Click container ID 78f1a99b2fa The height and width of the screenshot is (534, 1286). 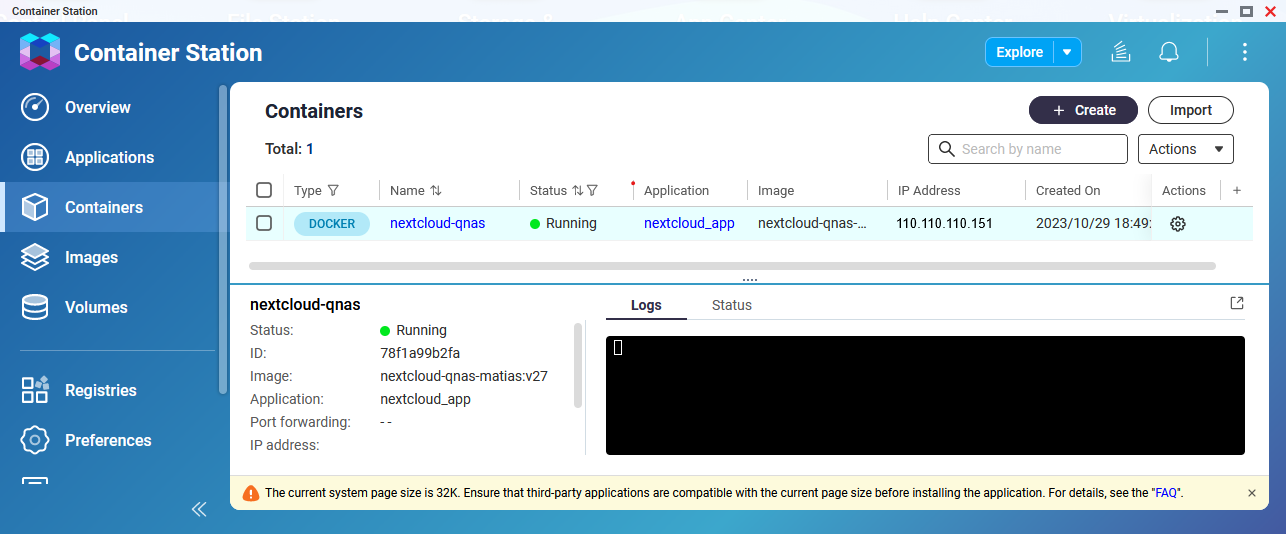pos(420,353)
